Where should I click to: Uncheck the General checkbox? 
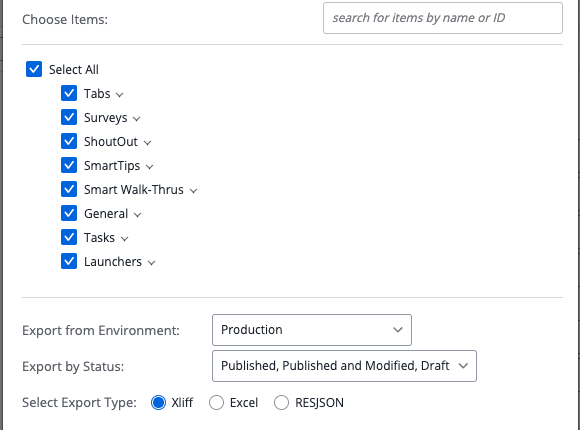click(69, 213)
